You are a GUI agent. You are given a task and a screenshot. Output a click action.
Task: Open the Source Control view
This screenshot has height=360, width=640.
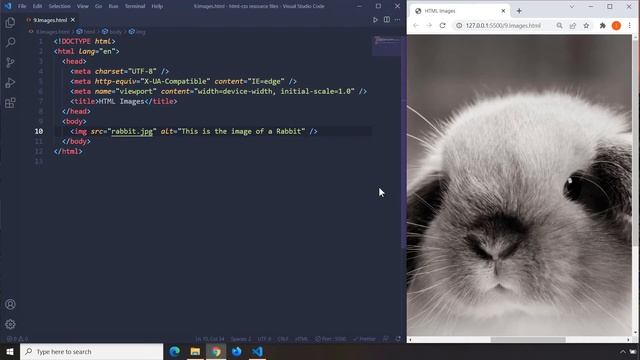pyautogui.click(x=10, y=62)
